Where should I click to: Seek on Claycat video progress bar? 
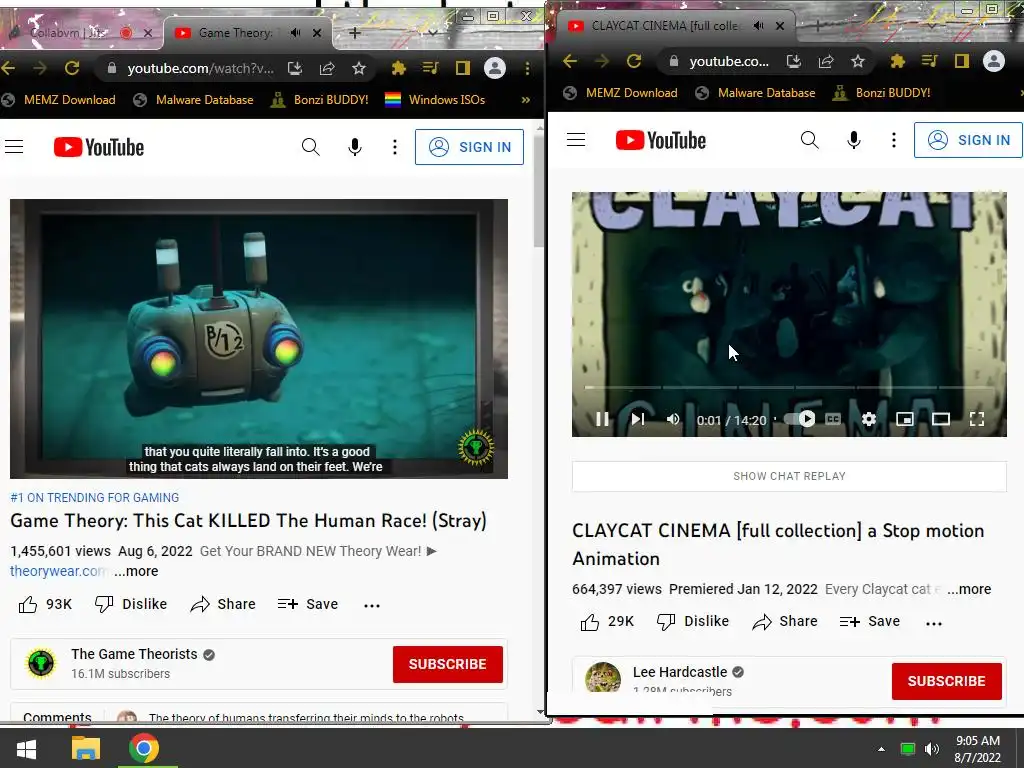click(x=789, y=387)
